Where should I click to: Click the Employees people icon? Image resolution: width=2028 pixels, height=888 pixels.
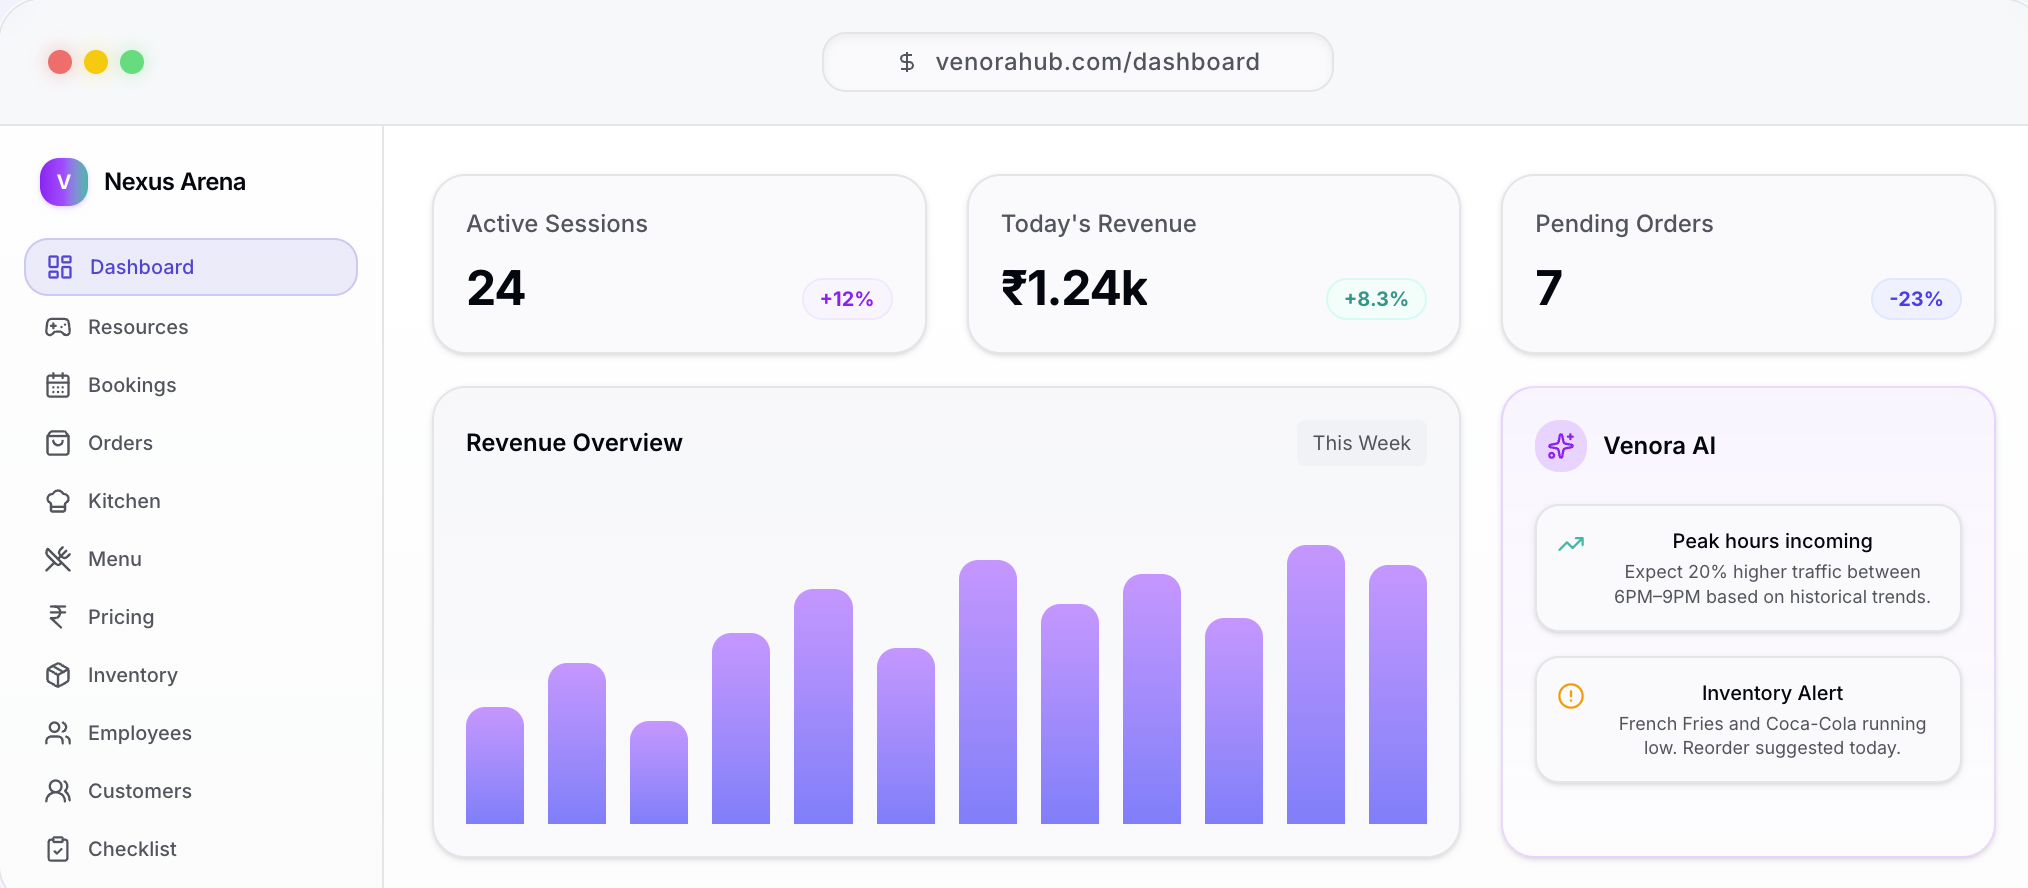(58, 733)
